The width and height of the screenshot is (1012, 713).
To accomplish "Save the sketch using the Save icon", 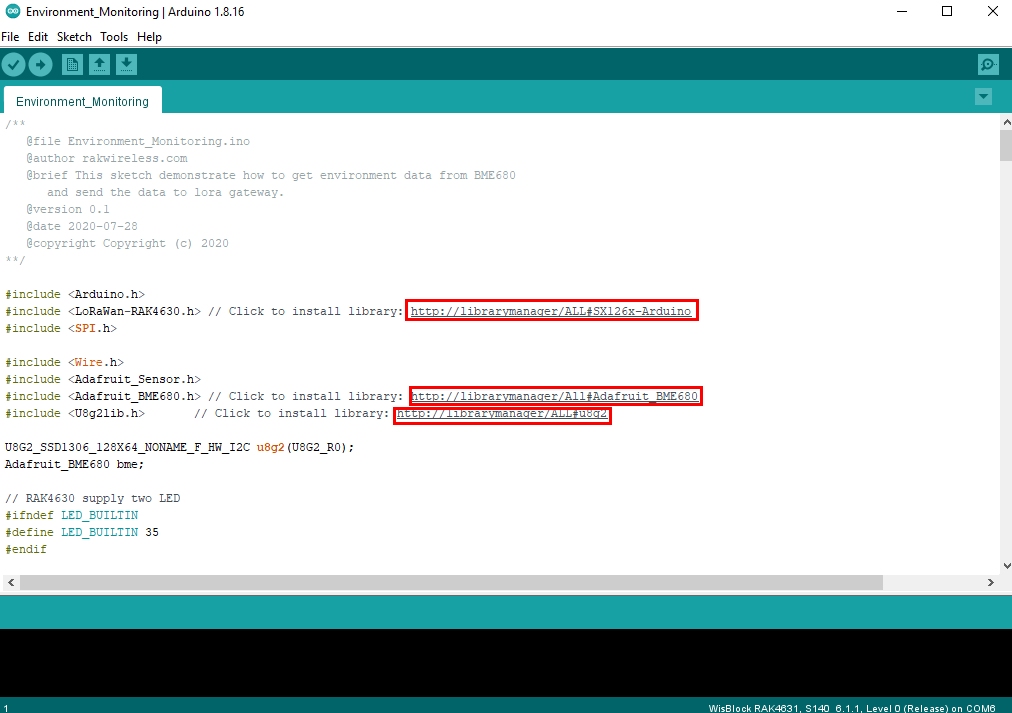I will tap(126, 65).
